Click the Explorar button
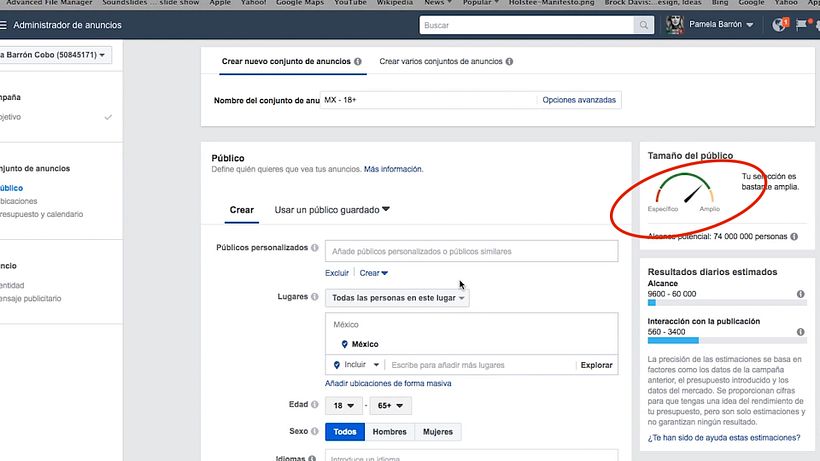This screenshot has width=820, height=461. (596, 365)
